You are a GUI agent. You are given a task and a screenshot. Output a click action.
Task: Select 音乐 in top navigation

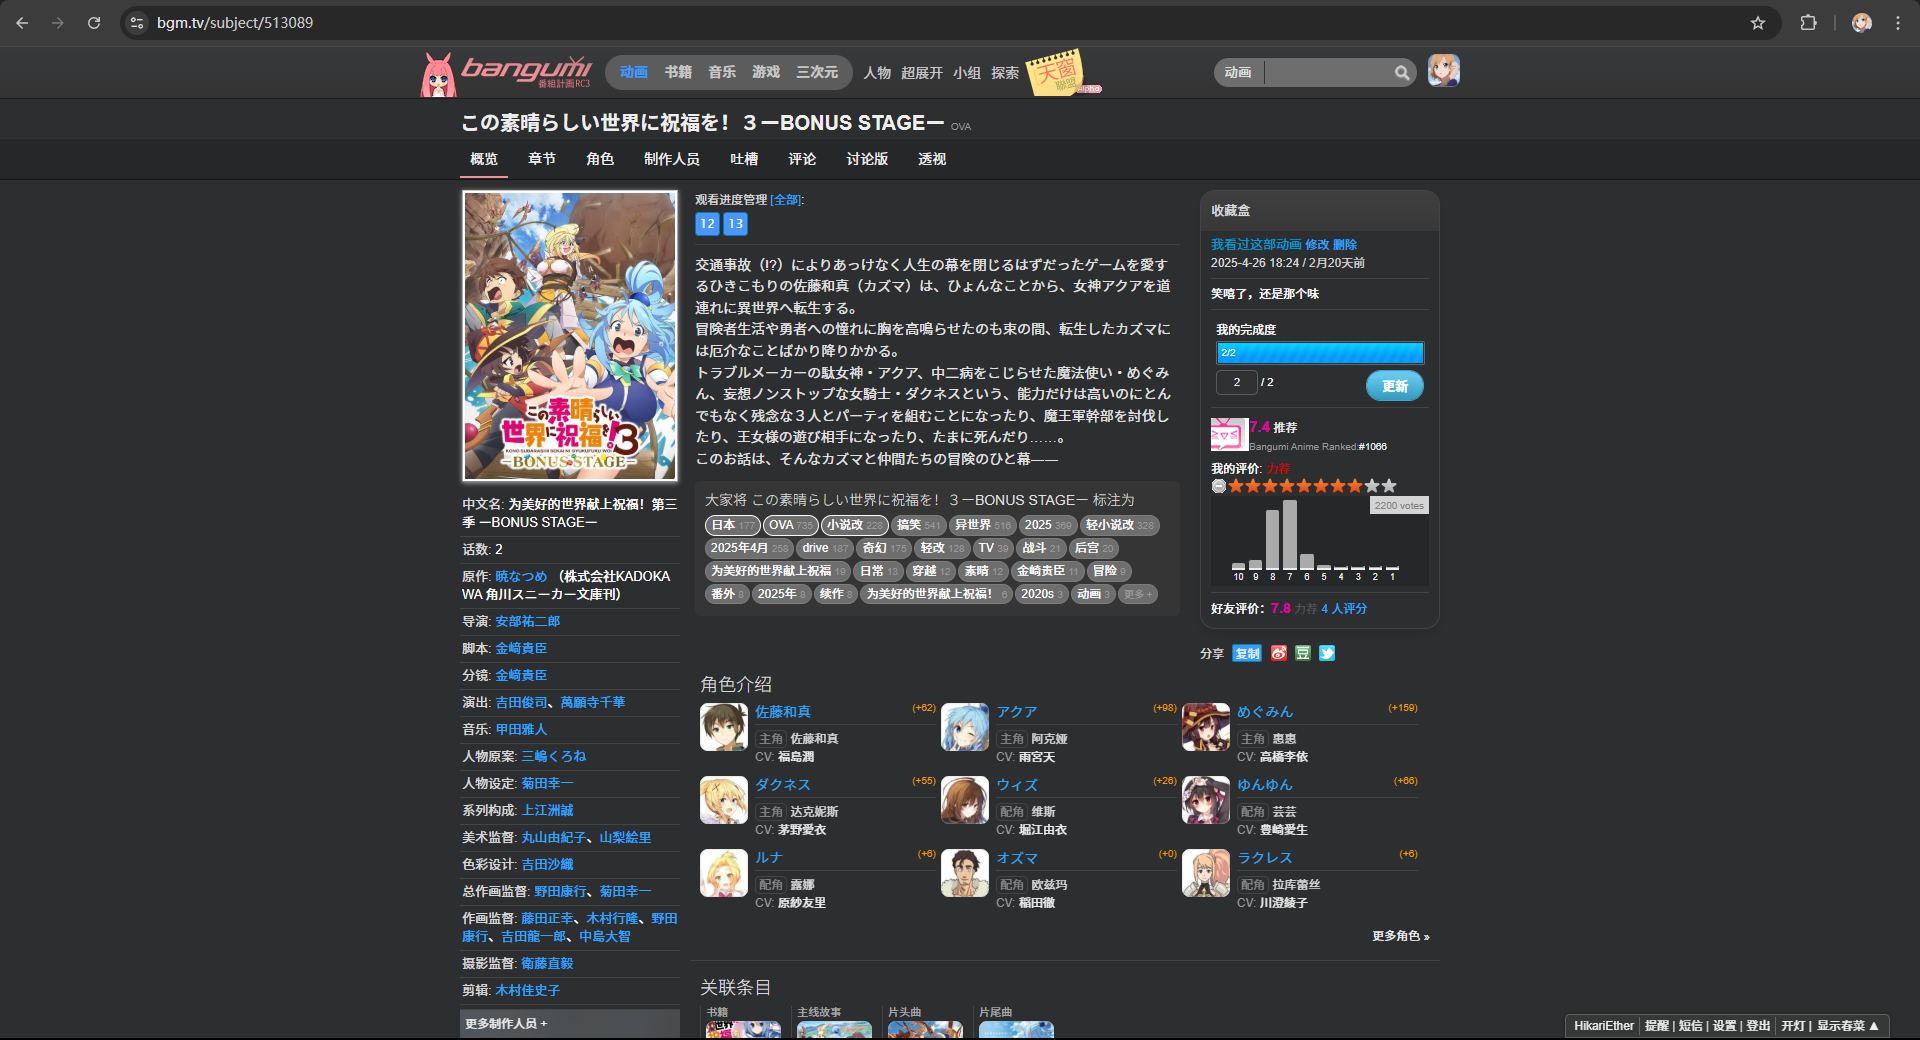coord(722,72)
